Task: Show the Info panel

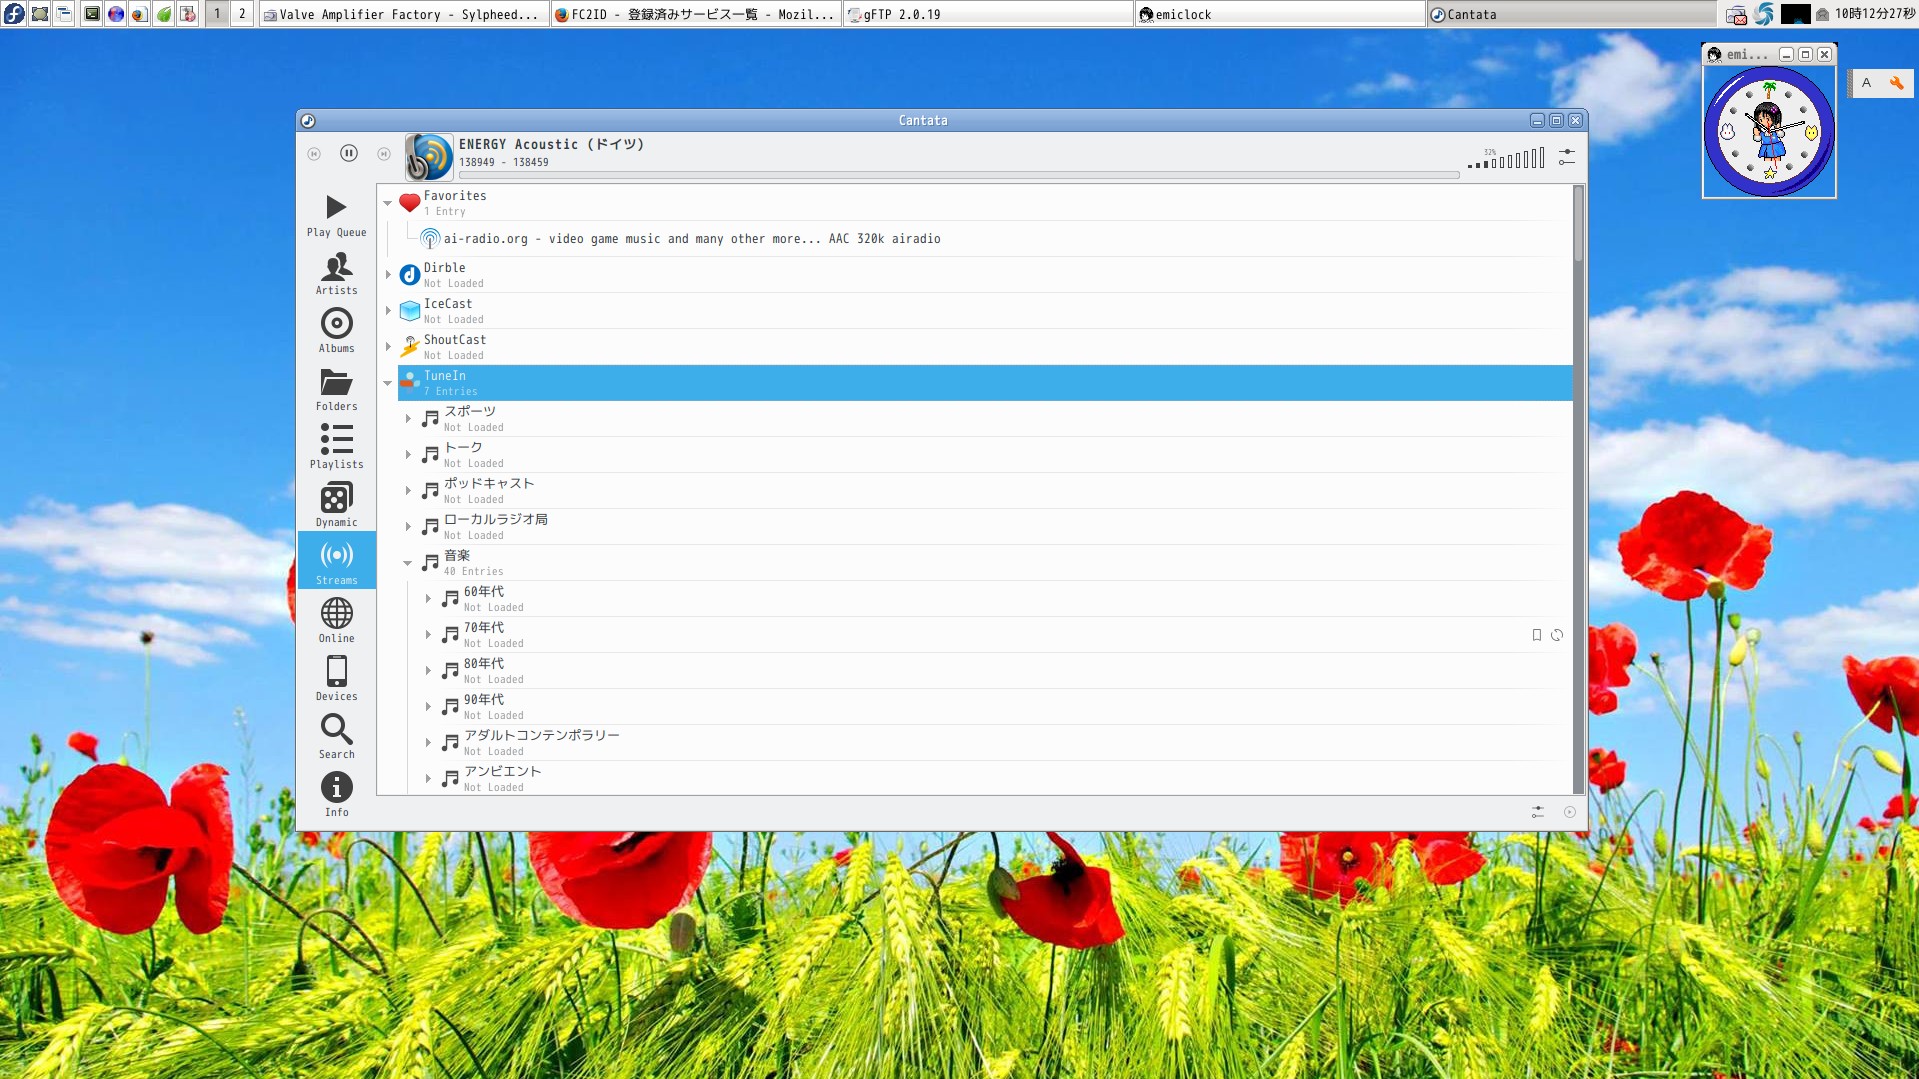Action: click(x=336, y=795)
